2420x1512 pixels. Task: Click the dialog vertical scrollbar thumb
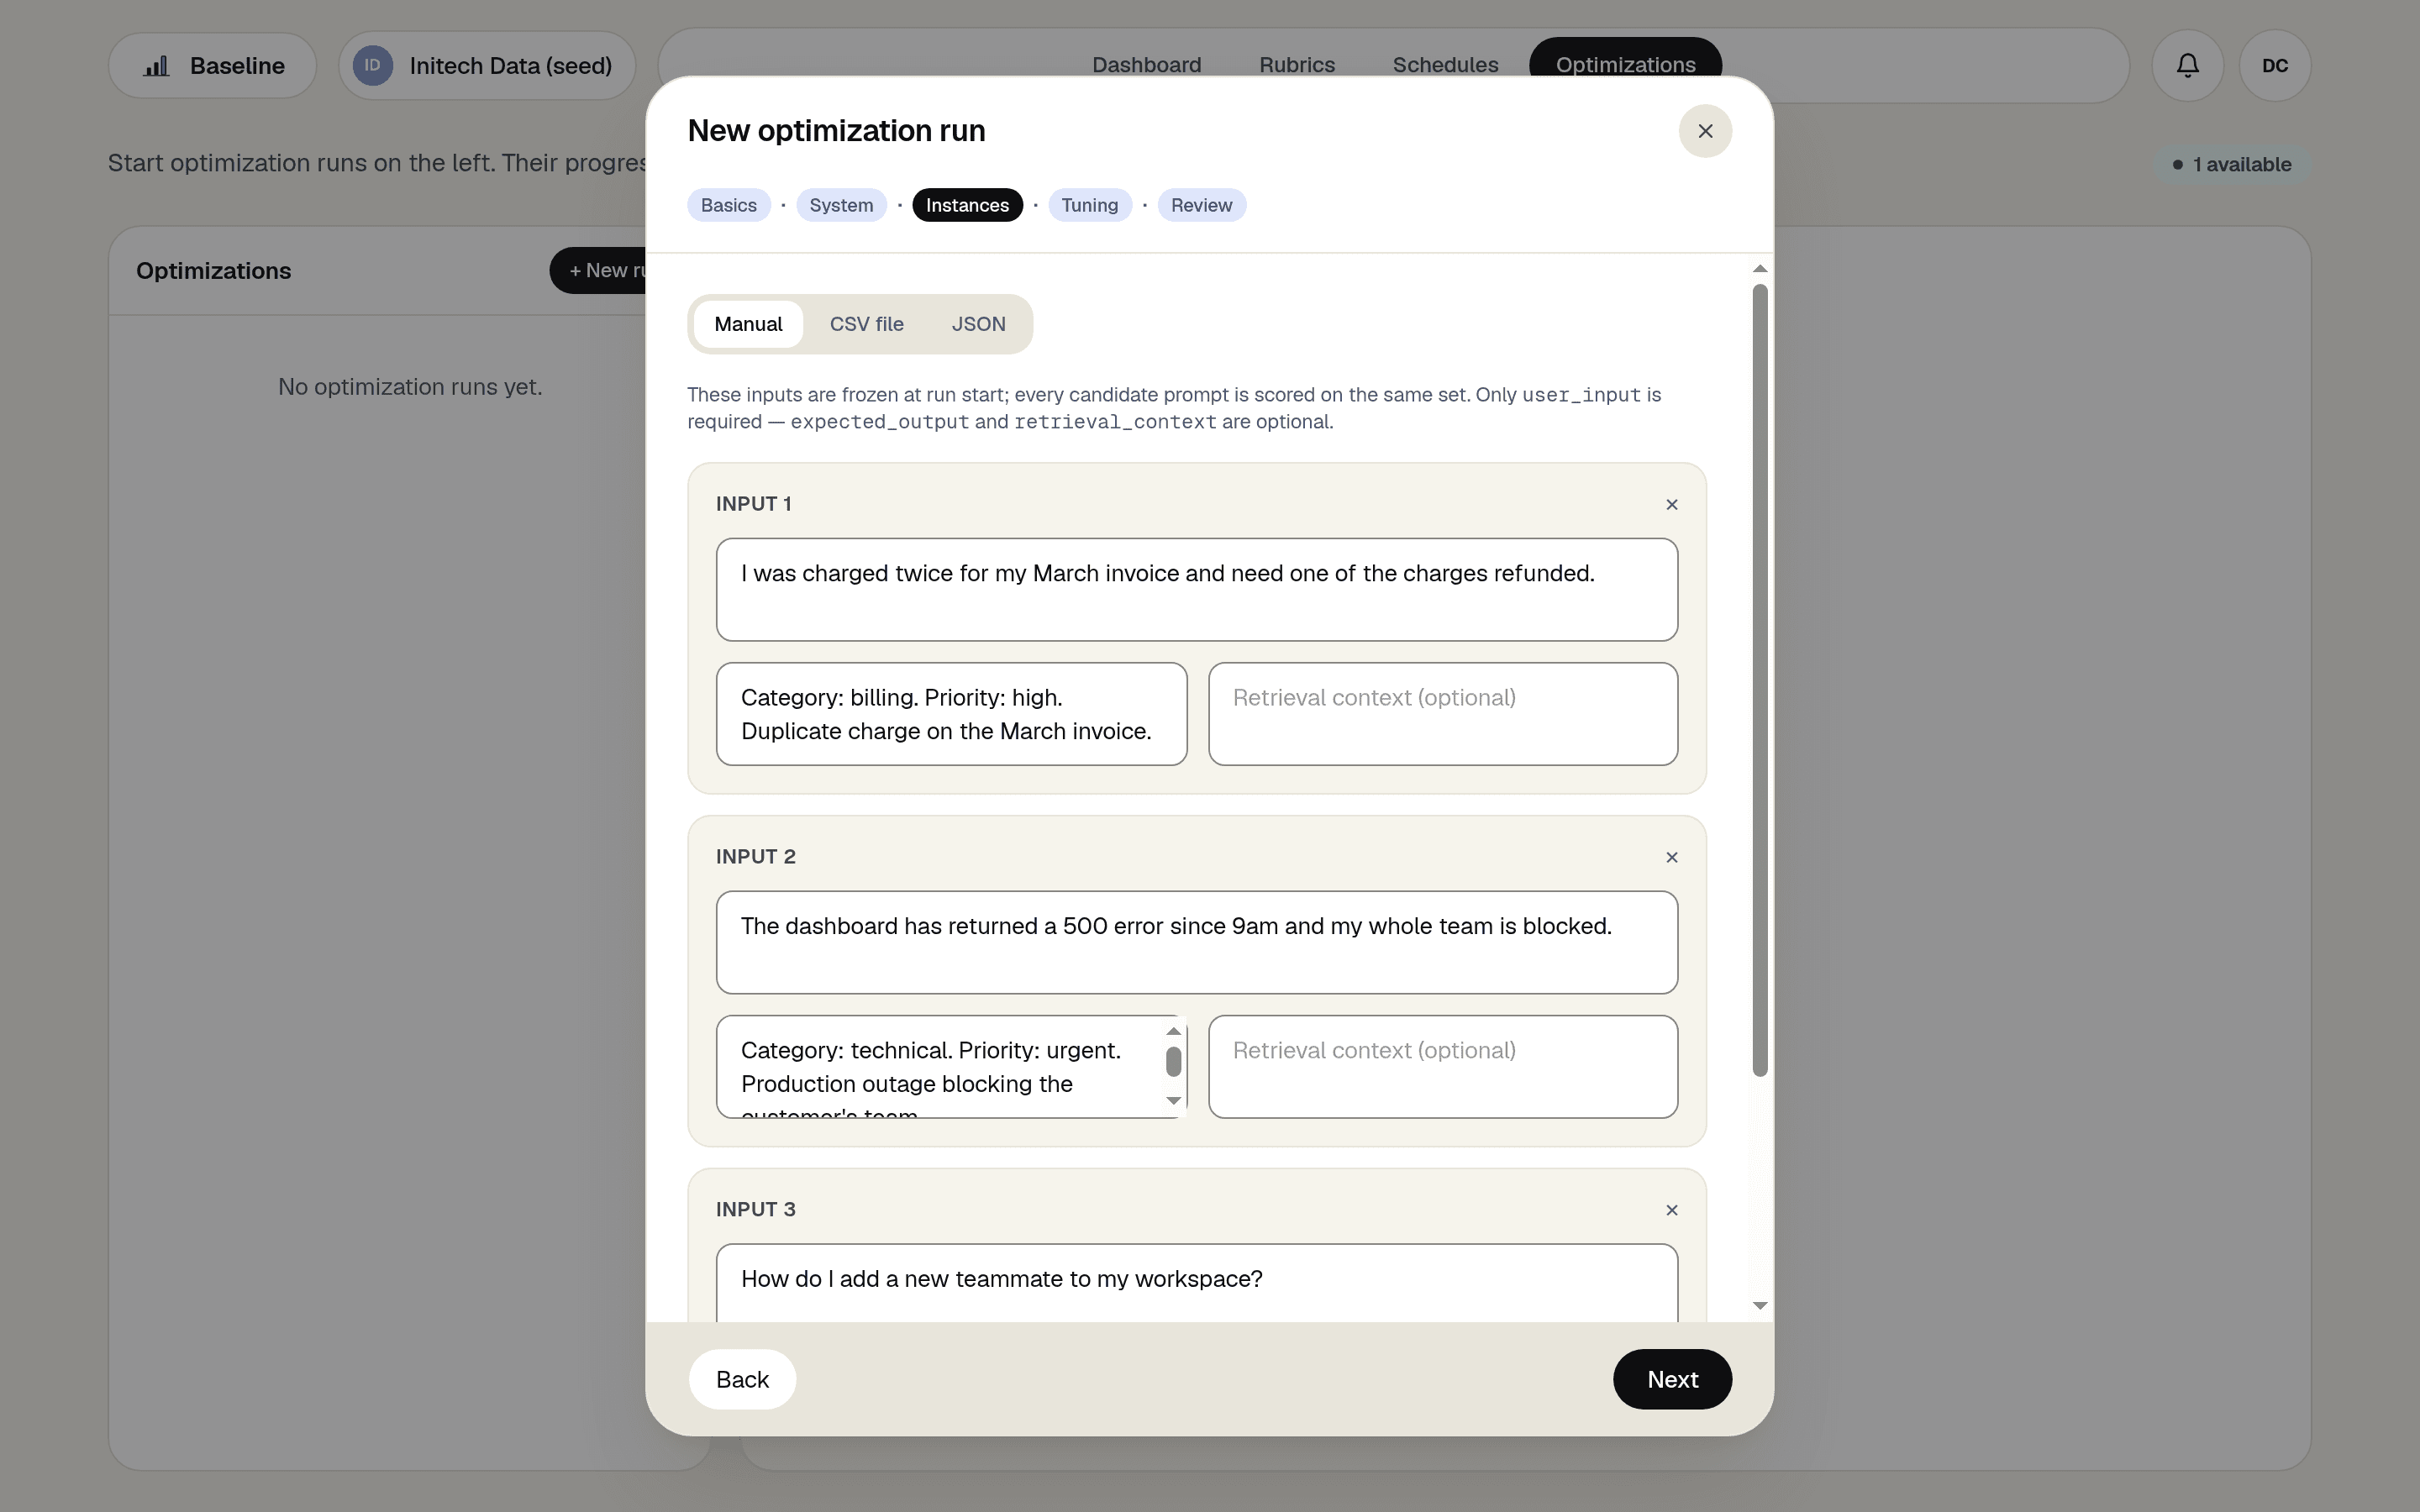click(x=1760, y=680)
